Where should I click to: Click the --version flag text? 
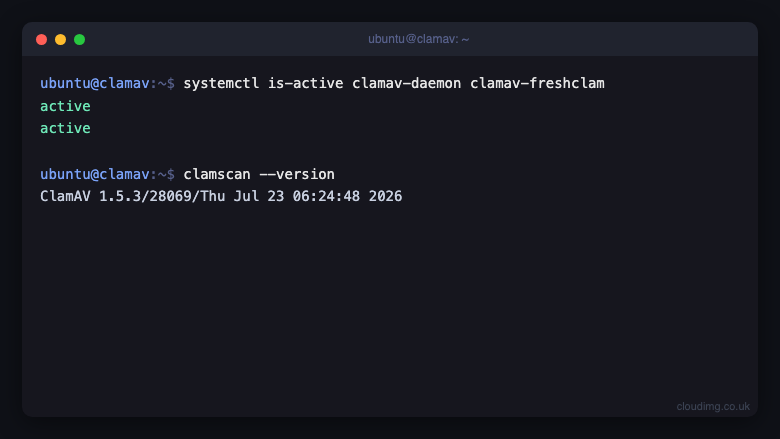click(297, 174)
